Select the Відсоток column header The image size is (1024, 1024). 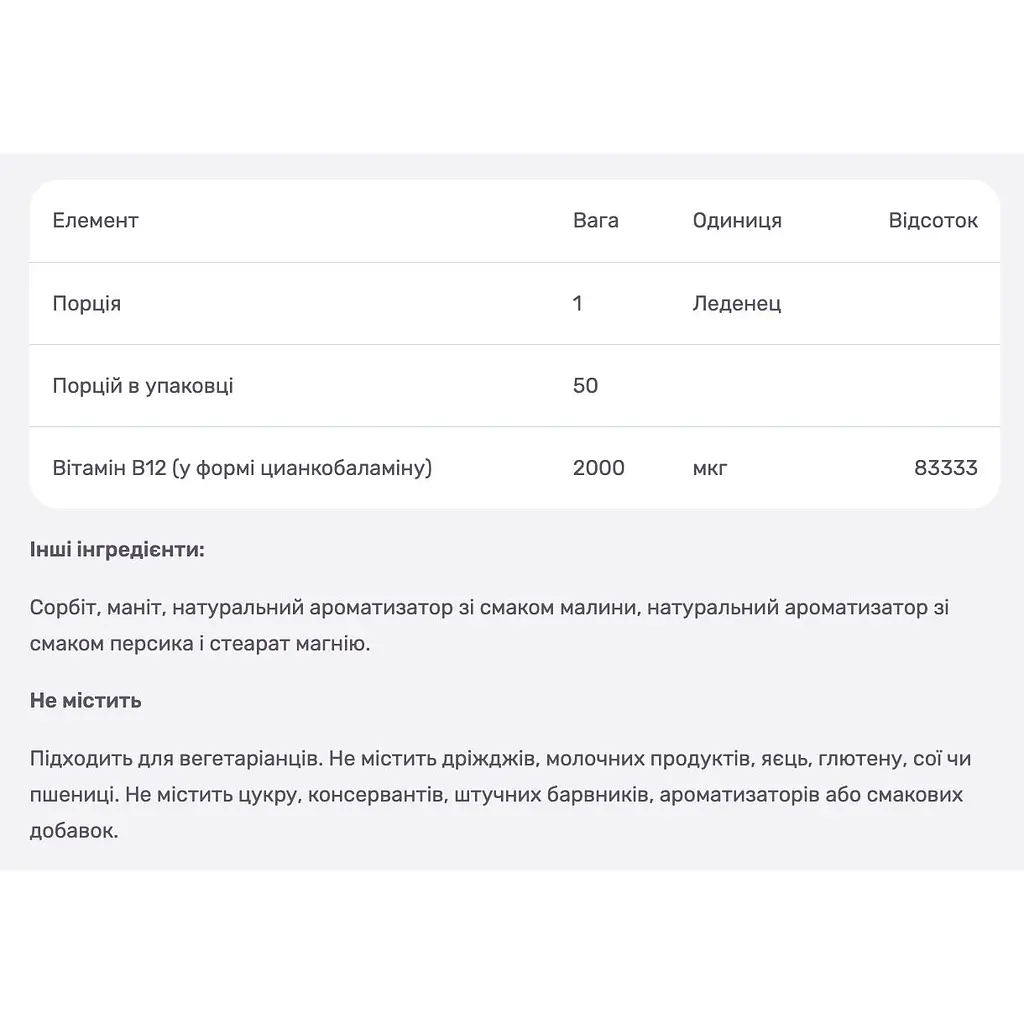[x=933, y=221]
